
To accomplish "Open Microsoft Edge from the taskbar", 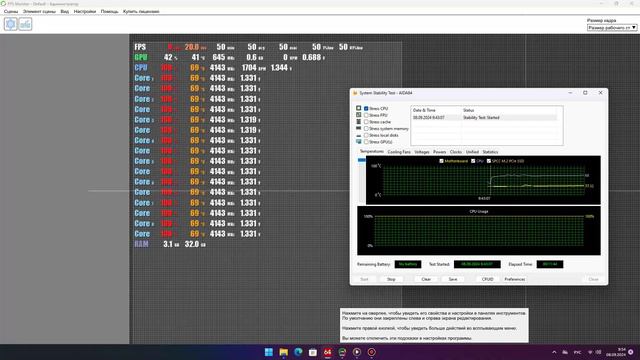I will pos(298,352).
